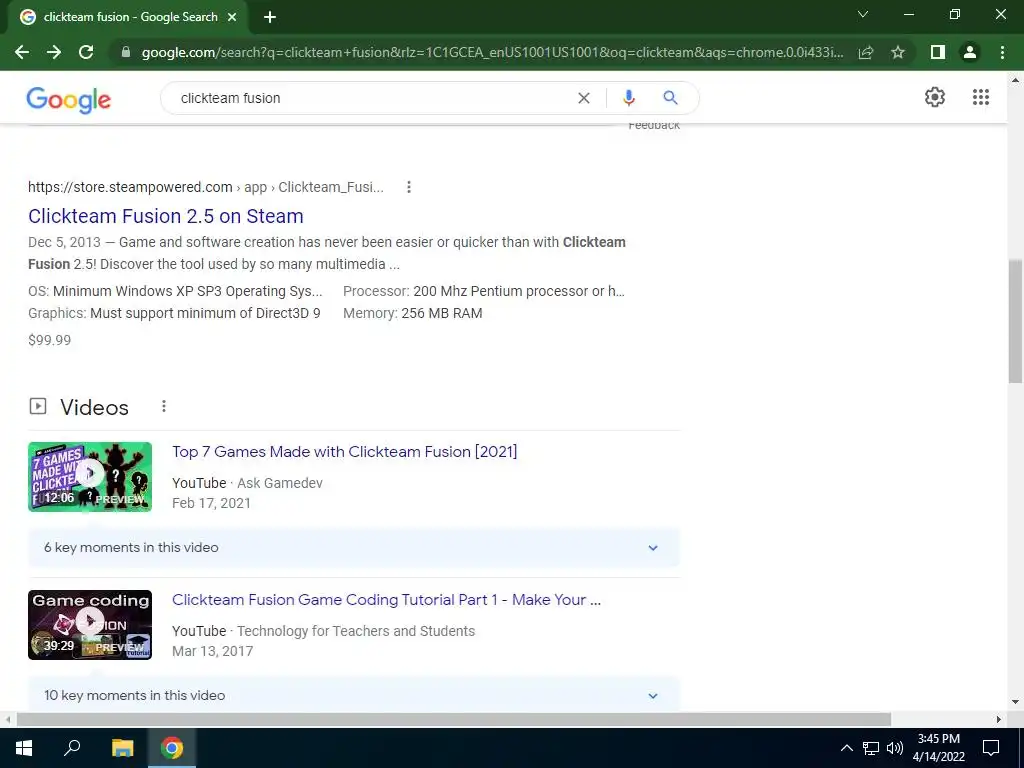Click the Videos section heading
Screen dimensions: 1024x768
(x=95, y=408)
